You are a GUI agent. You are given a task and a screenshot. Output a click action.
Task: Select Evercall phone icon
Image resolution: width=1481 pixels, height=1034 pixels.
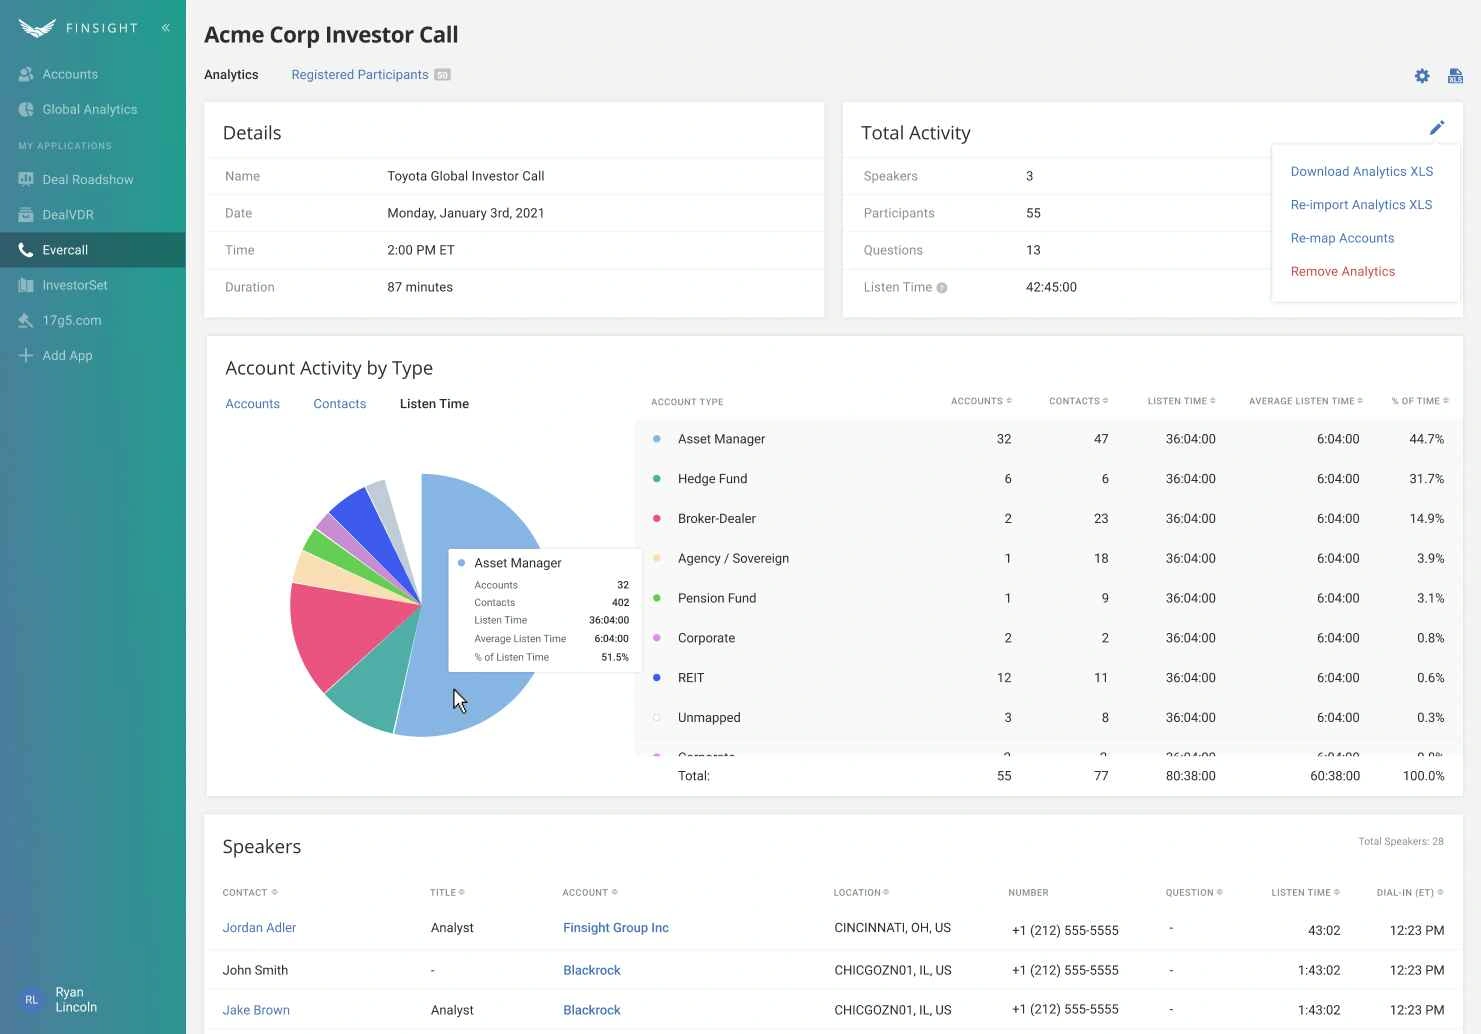(x=26, y=250)
